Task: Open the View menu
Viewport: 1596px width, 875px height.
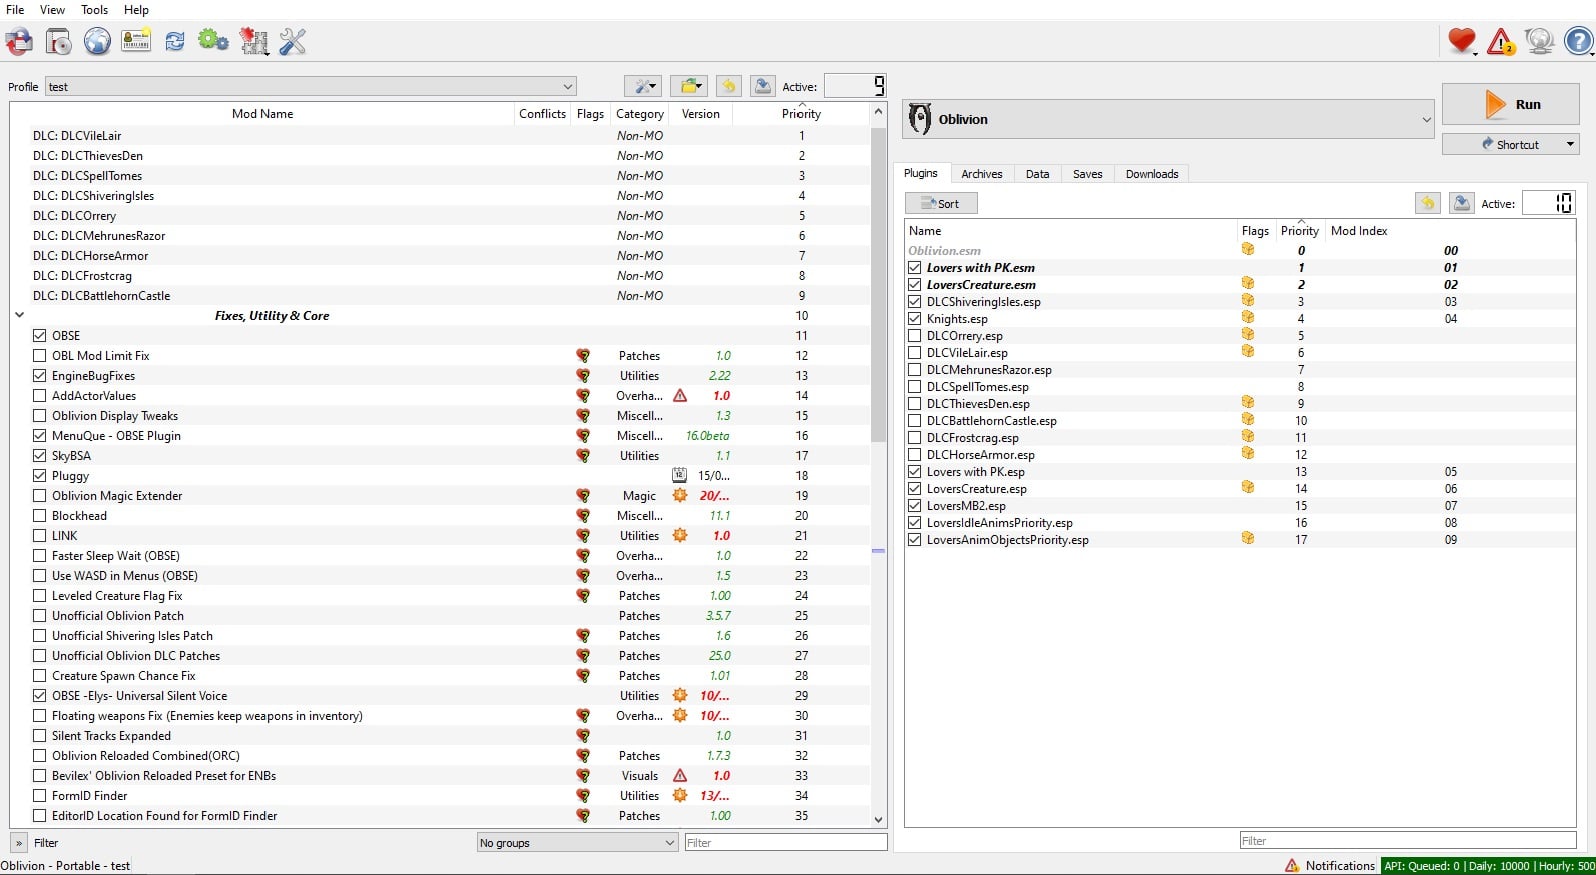Action: 52,9
